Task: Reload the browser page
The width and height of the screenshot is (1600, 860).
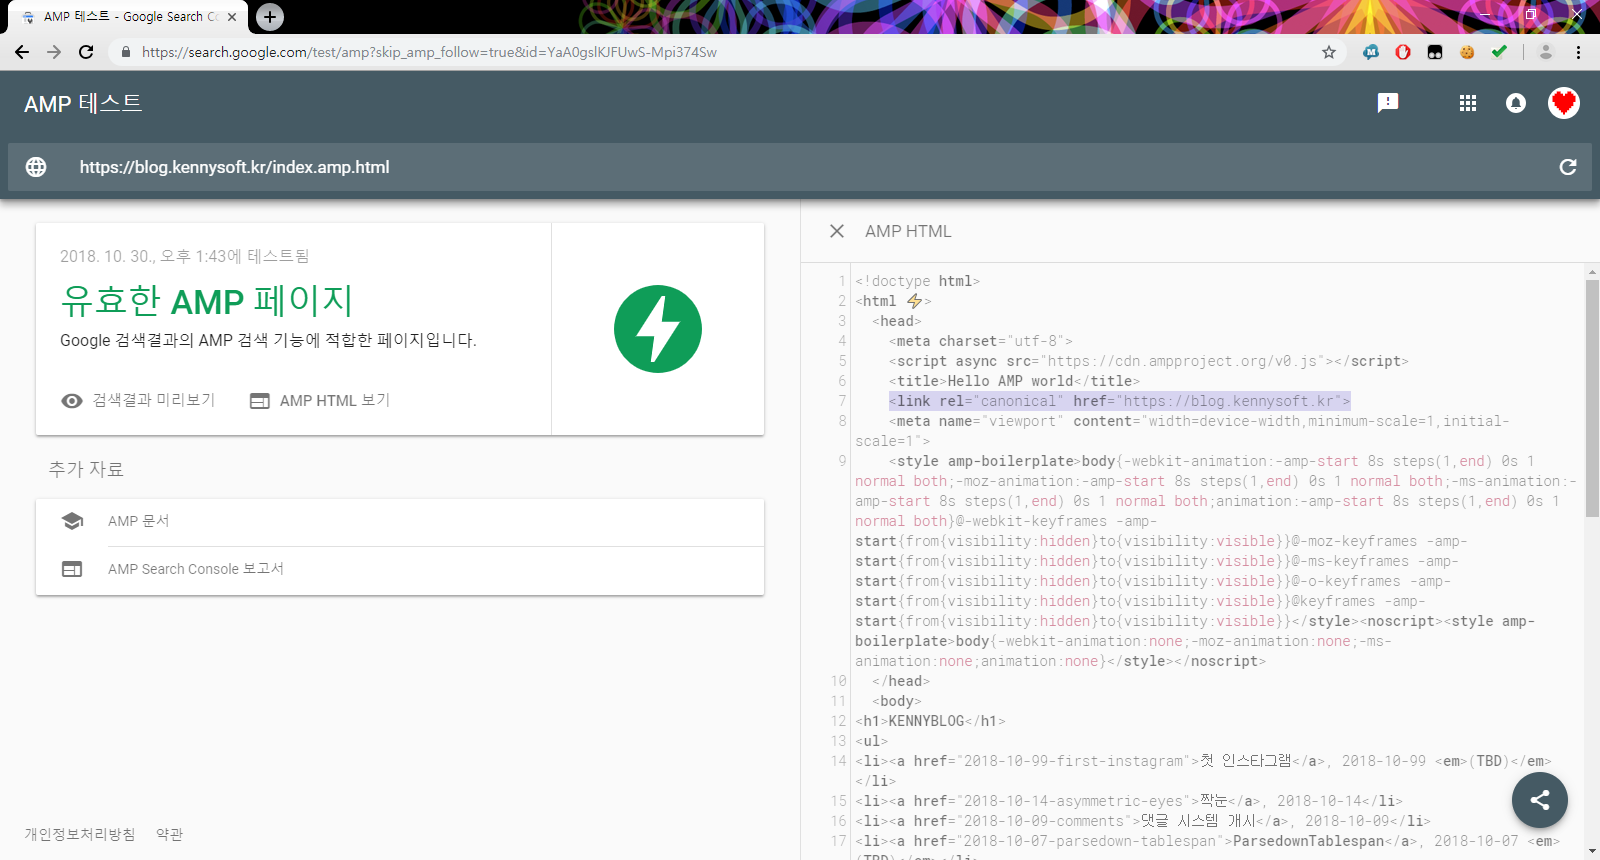Action: [86, 52]
